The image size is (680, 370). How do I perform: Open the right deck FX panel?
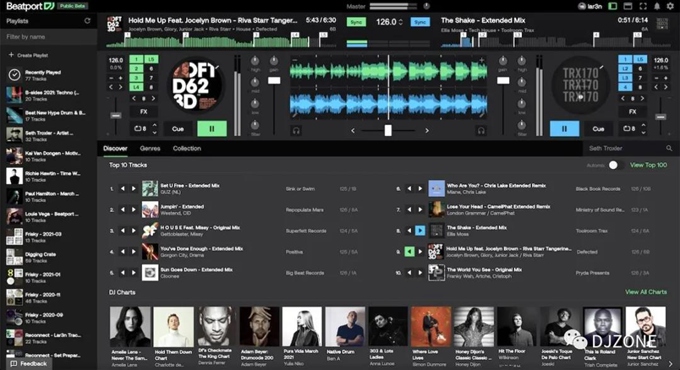(x=632, y=111)
